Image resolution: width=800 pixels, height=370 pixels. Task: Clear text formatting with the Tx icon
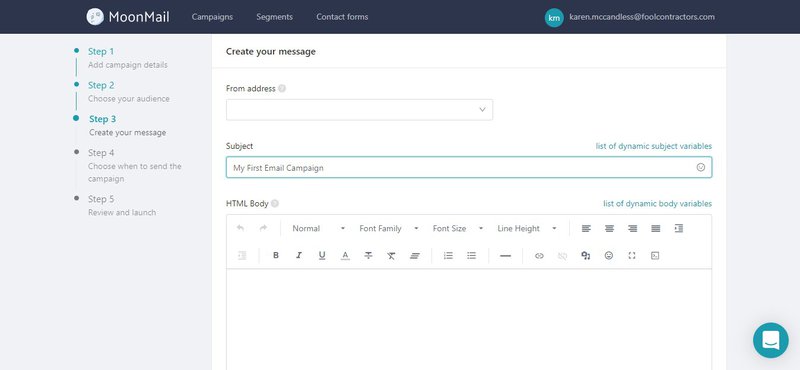[391, 256]
